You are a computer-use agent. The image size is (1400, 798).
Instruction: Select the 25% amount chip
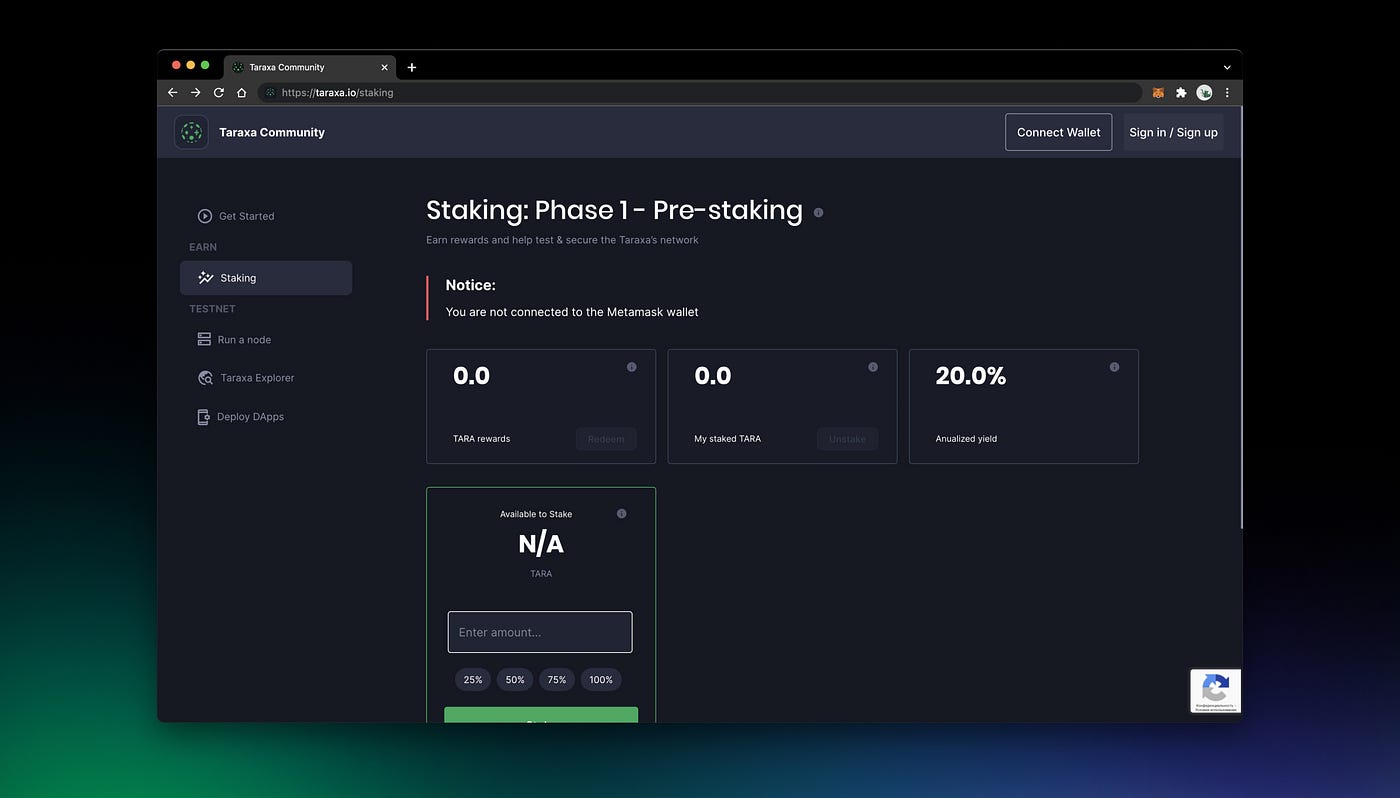(x=473, y=680)
